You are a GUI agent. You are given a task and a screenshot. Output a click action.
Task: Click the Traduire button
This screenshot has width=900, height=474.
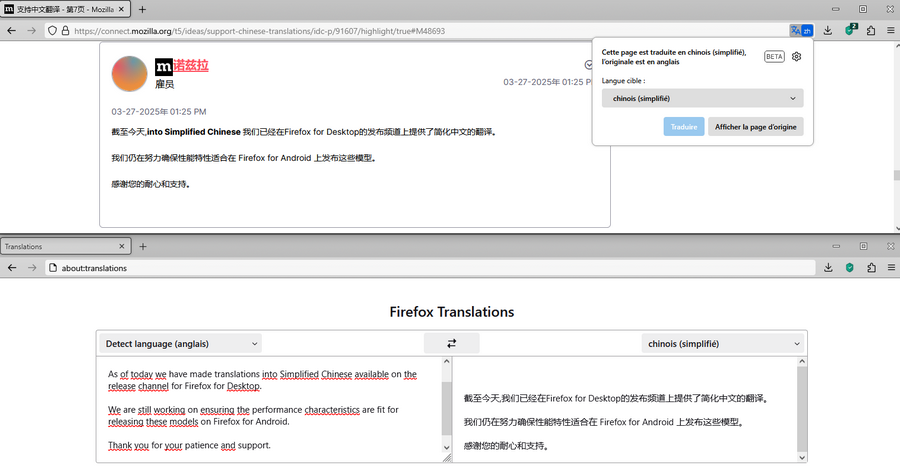point(684,127)
